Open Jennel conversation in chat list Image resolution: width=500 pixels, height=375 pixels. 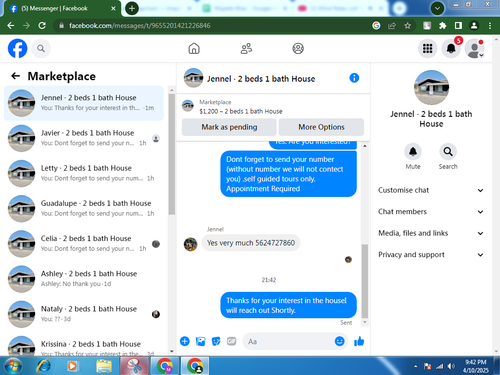click(84, 103)
